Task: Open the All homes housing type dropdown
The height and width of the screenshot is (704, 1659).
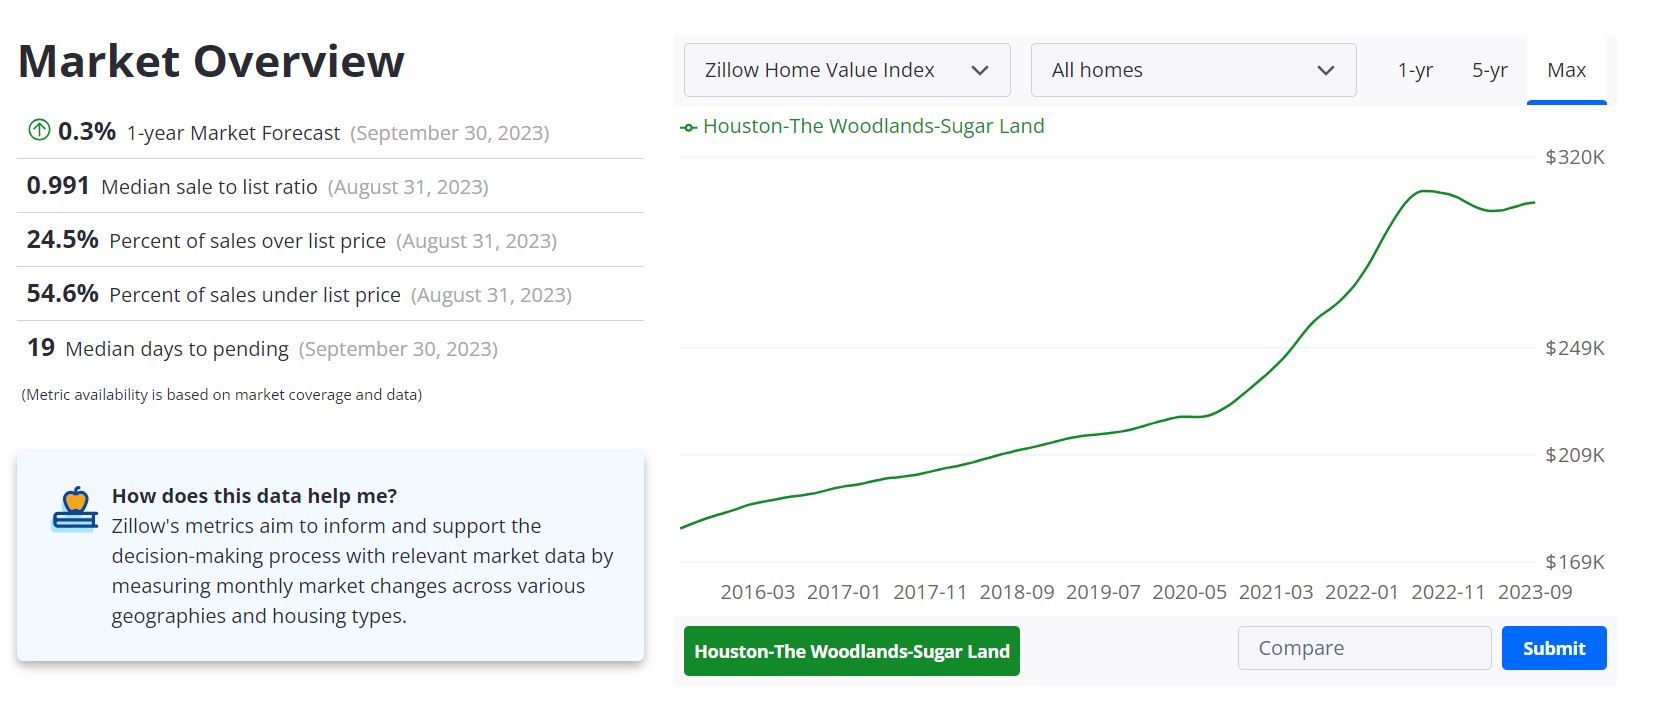Action: pyautogui.click(x=1192, y=70)
